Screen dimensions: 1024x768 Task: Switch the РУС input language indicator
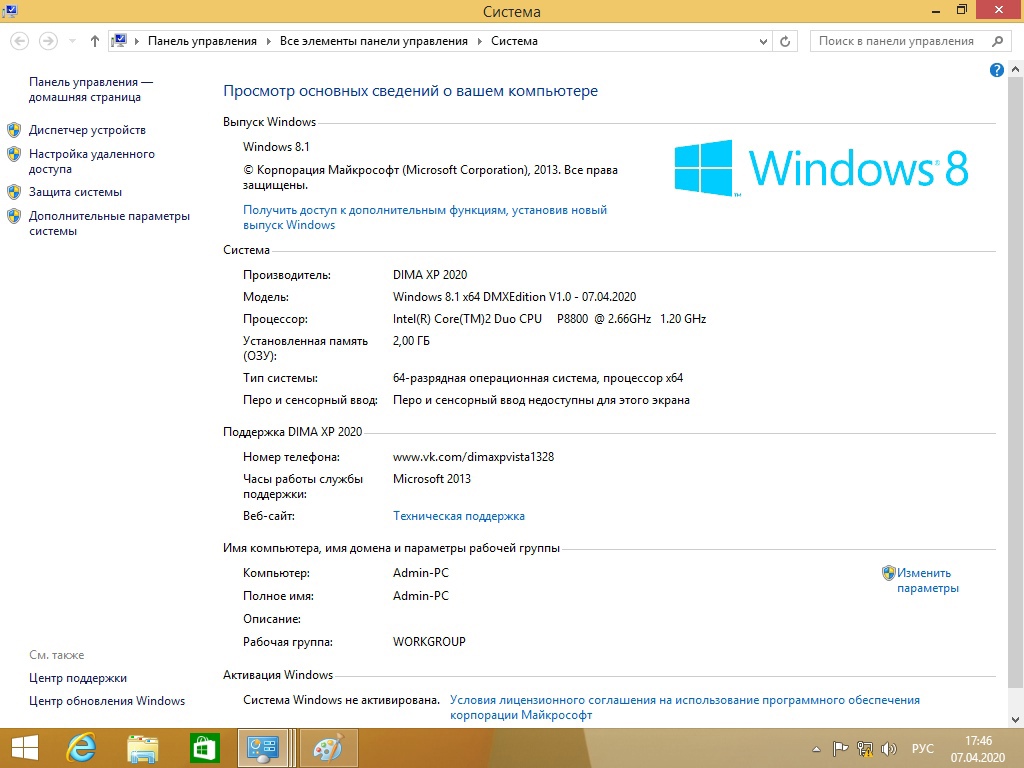(923, 748)
